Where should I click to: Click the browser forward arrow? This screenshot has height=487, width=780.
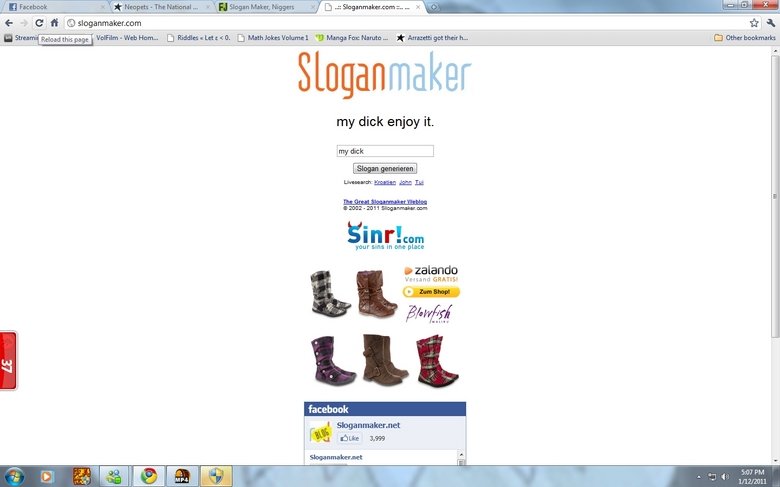[x=24, y=23]
